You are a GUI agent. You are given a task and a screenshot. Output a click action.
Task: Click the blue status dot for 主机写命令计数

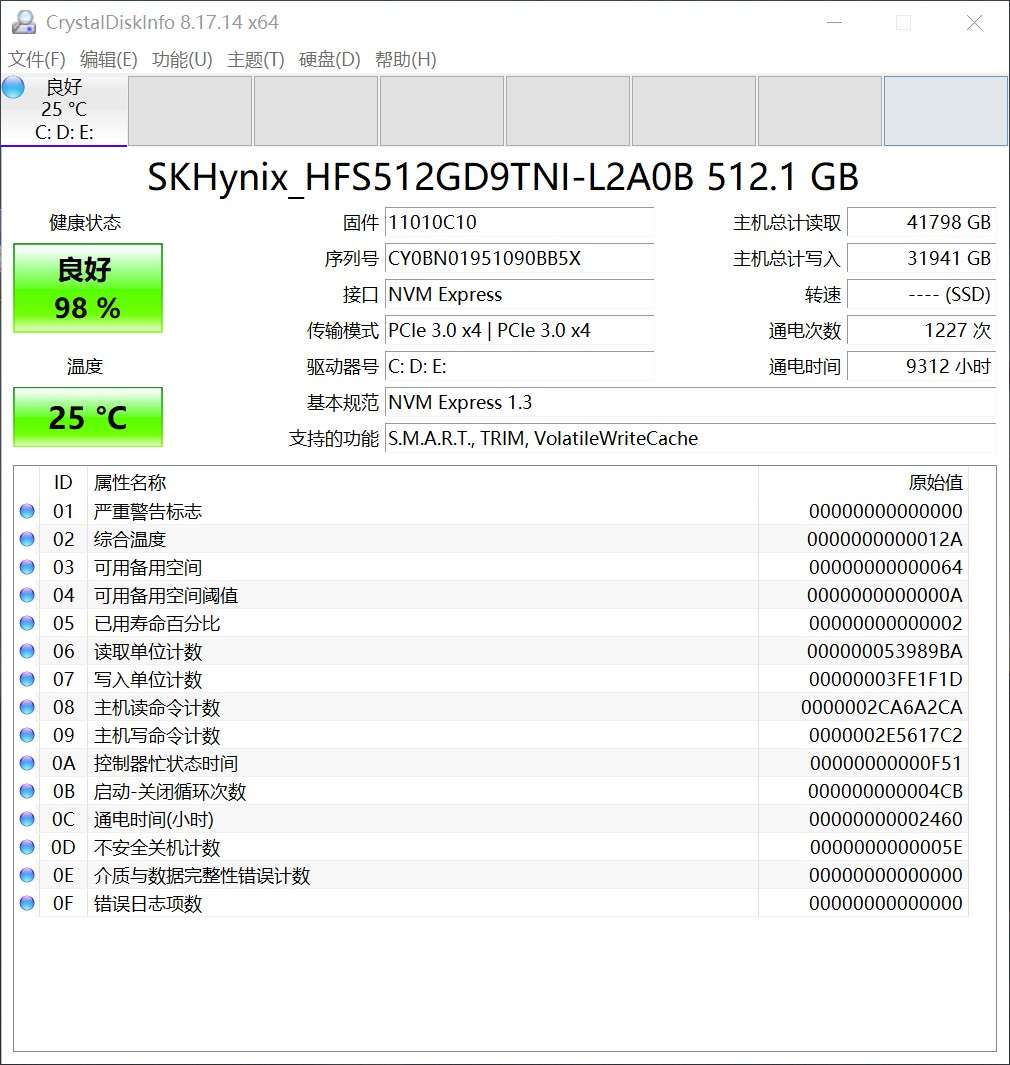(x=27, y=736)
